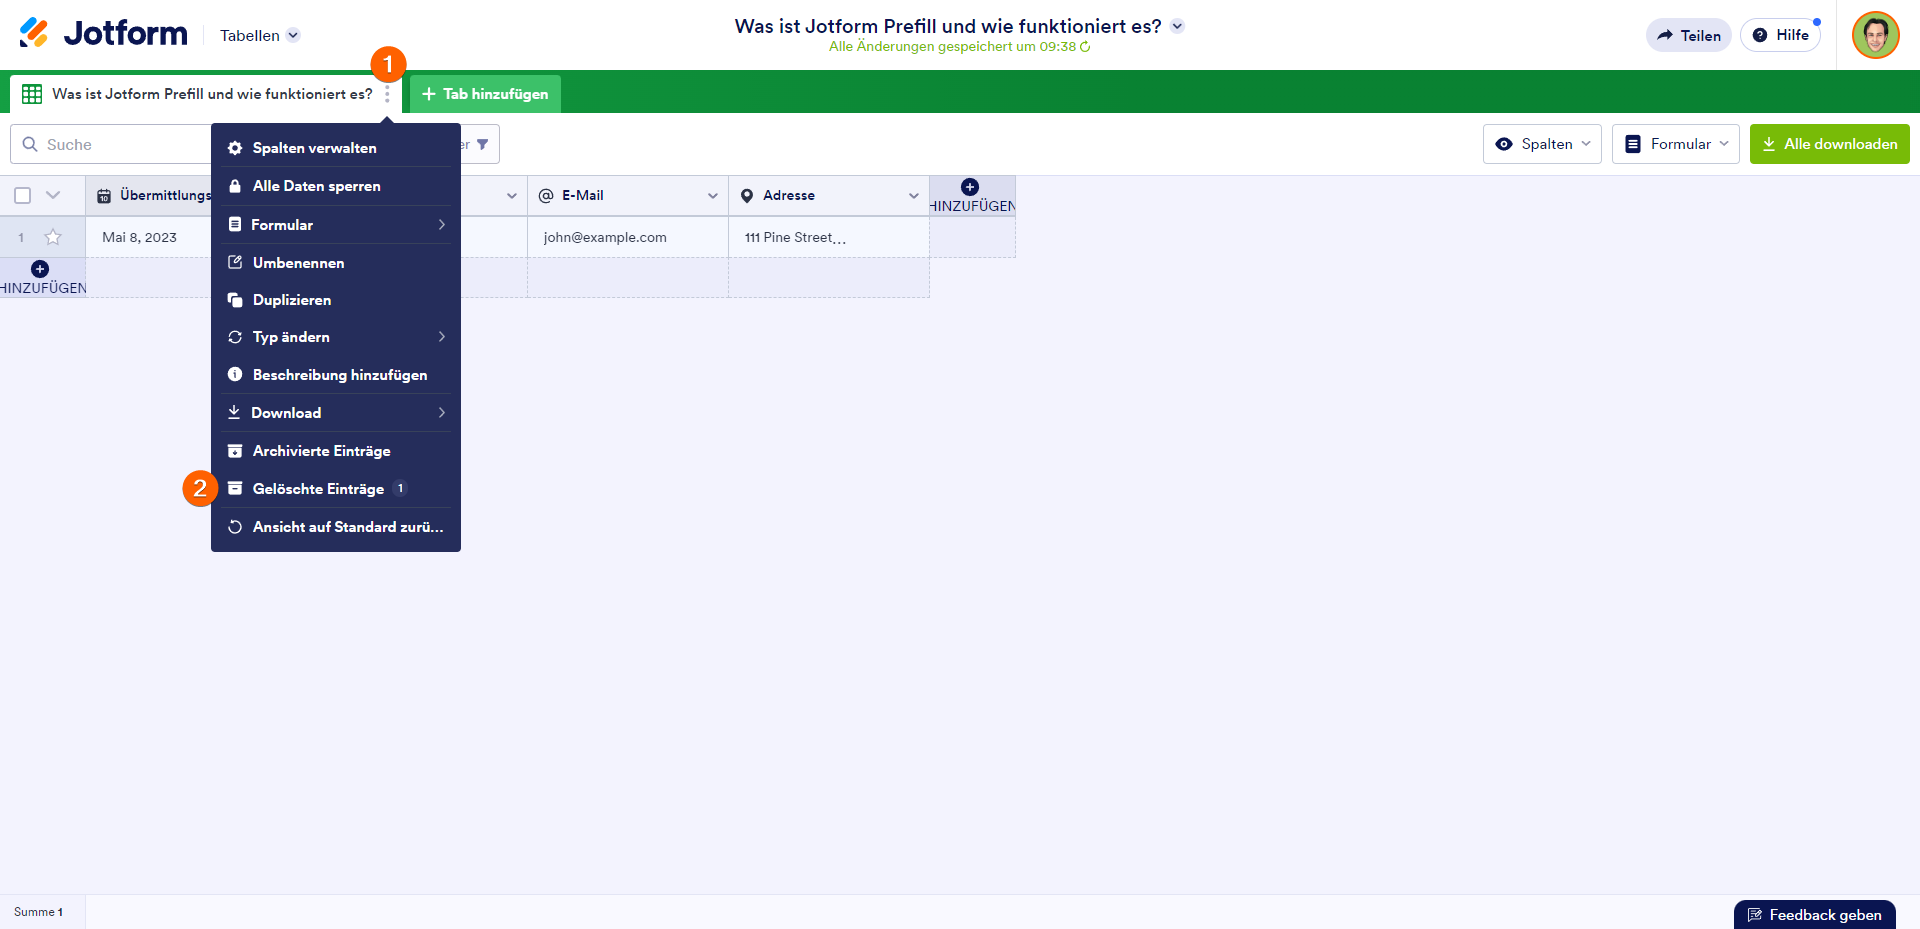Click the table grid icon in tab
Screen dimensions: 1920x929
coord(32,94)
